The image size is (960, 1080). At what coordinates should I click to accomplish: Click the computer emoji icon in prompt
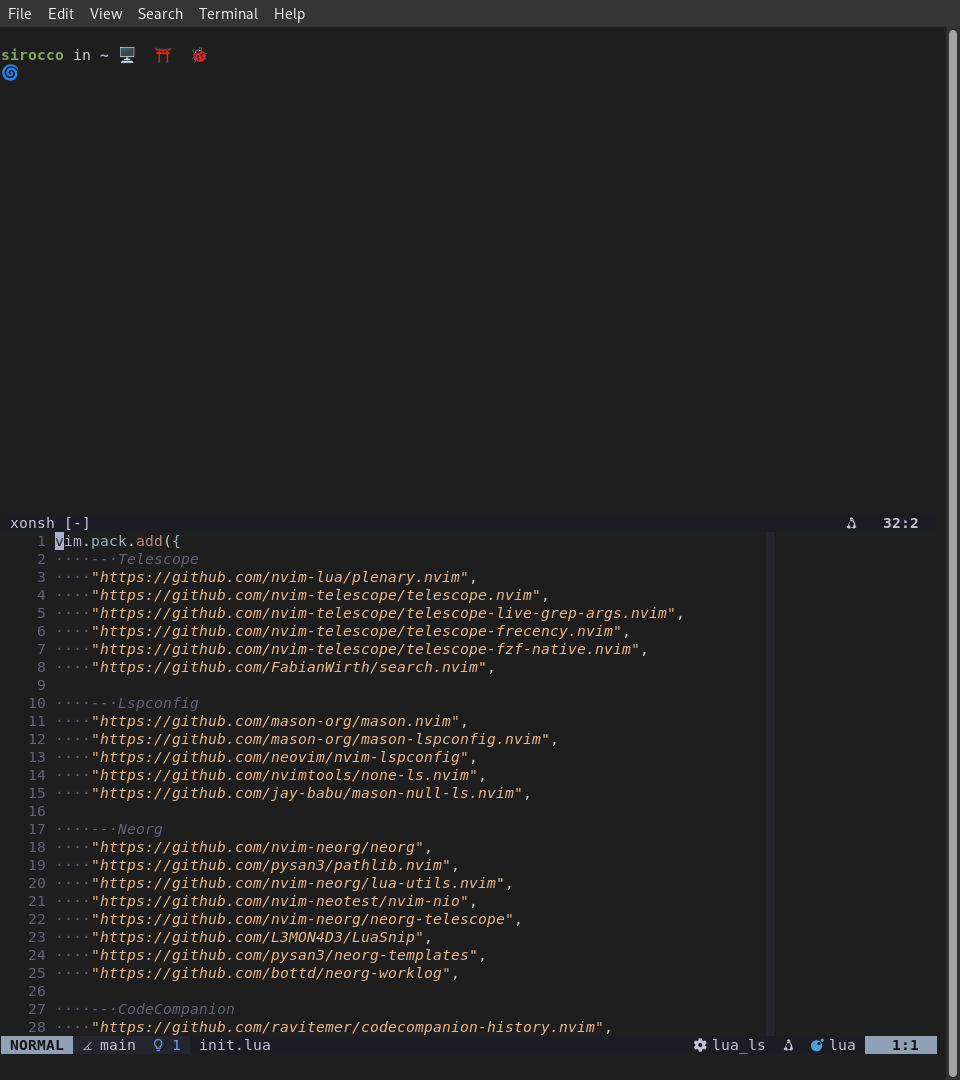(127, 55)
